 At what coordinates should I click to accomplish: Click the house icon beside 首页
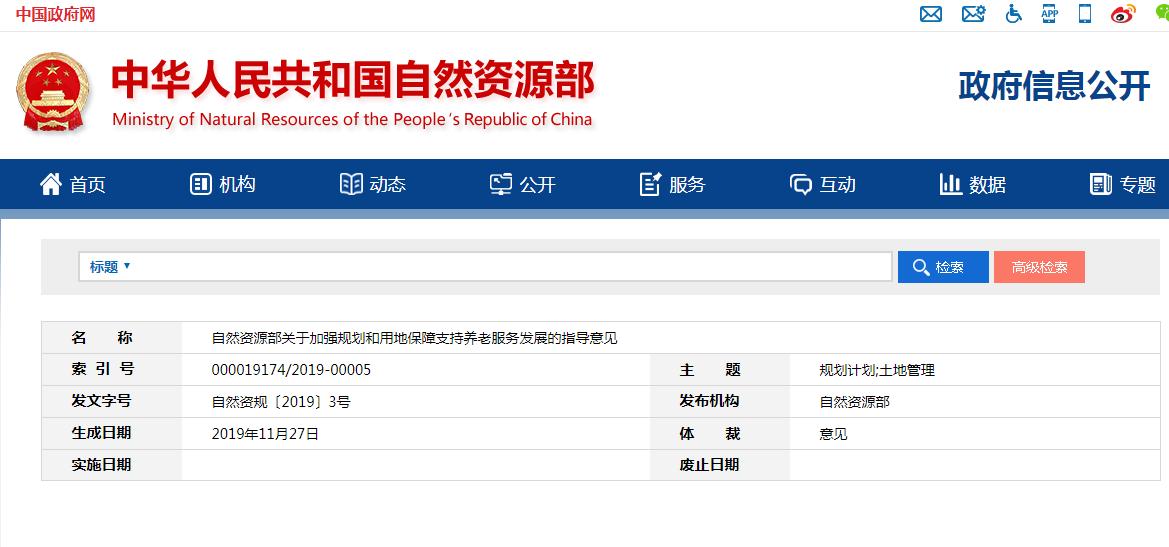click(x=51, y=184)
